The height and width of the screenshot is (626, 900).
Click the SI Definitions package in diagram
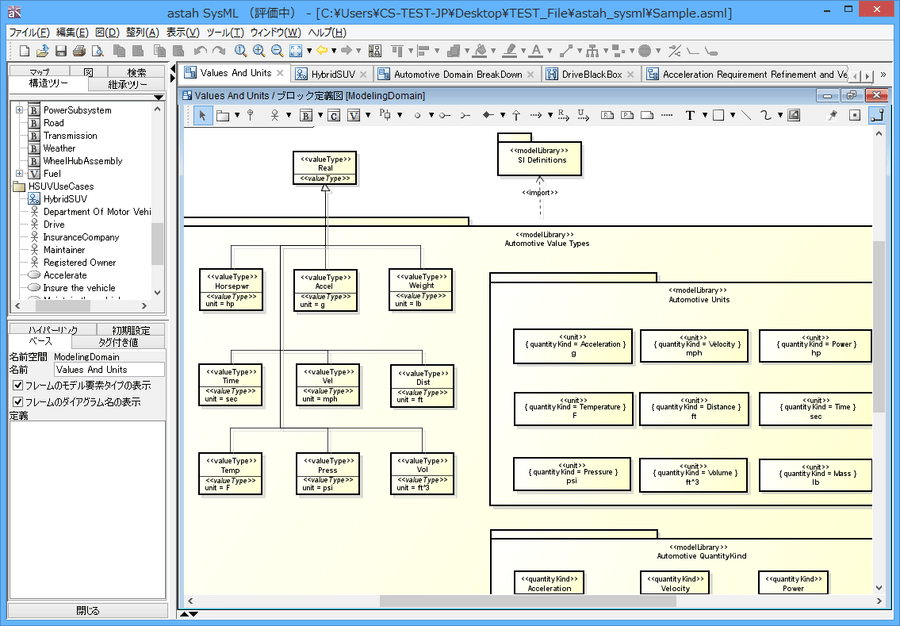(x=540, y=155)
